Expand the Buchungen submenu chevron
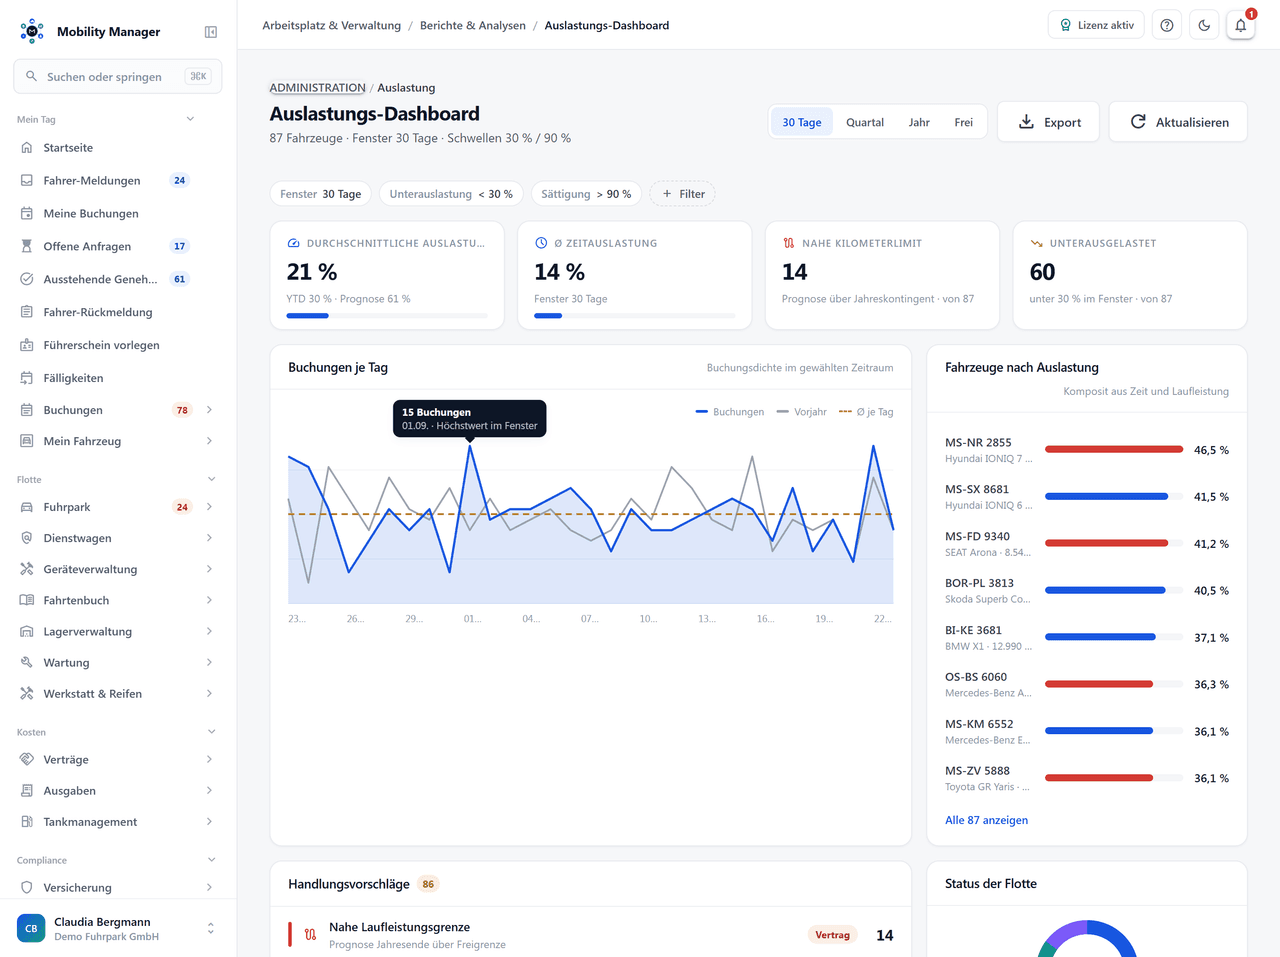Screen dimensions: 1280x957 click(209, 410)
